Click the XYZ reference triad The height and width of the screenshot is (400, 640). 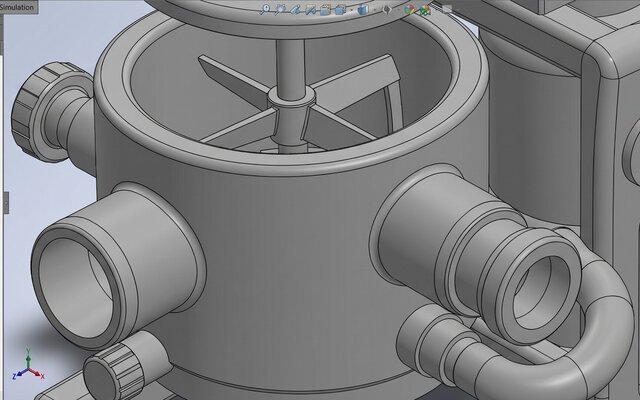28,365
